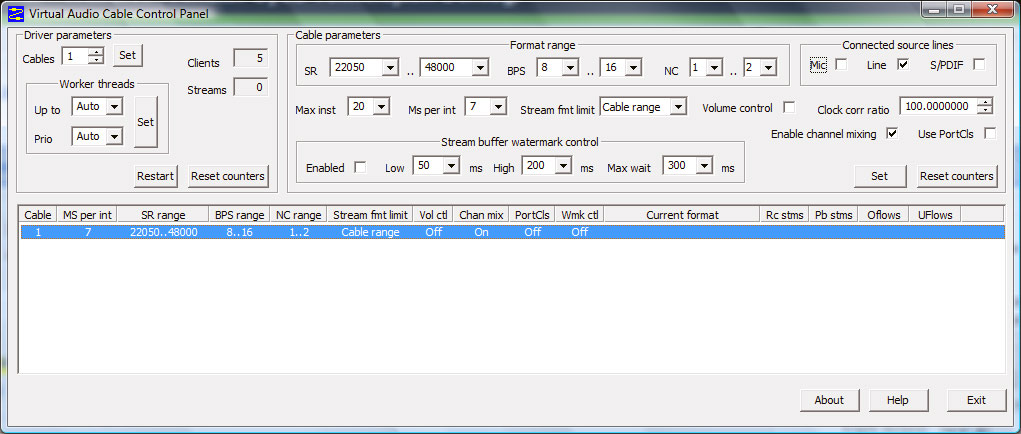Screen dimensions: 1021x434
Task: Click the Clients count field
Action: (251, 59)
